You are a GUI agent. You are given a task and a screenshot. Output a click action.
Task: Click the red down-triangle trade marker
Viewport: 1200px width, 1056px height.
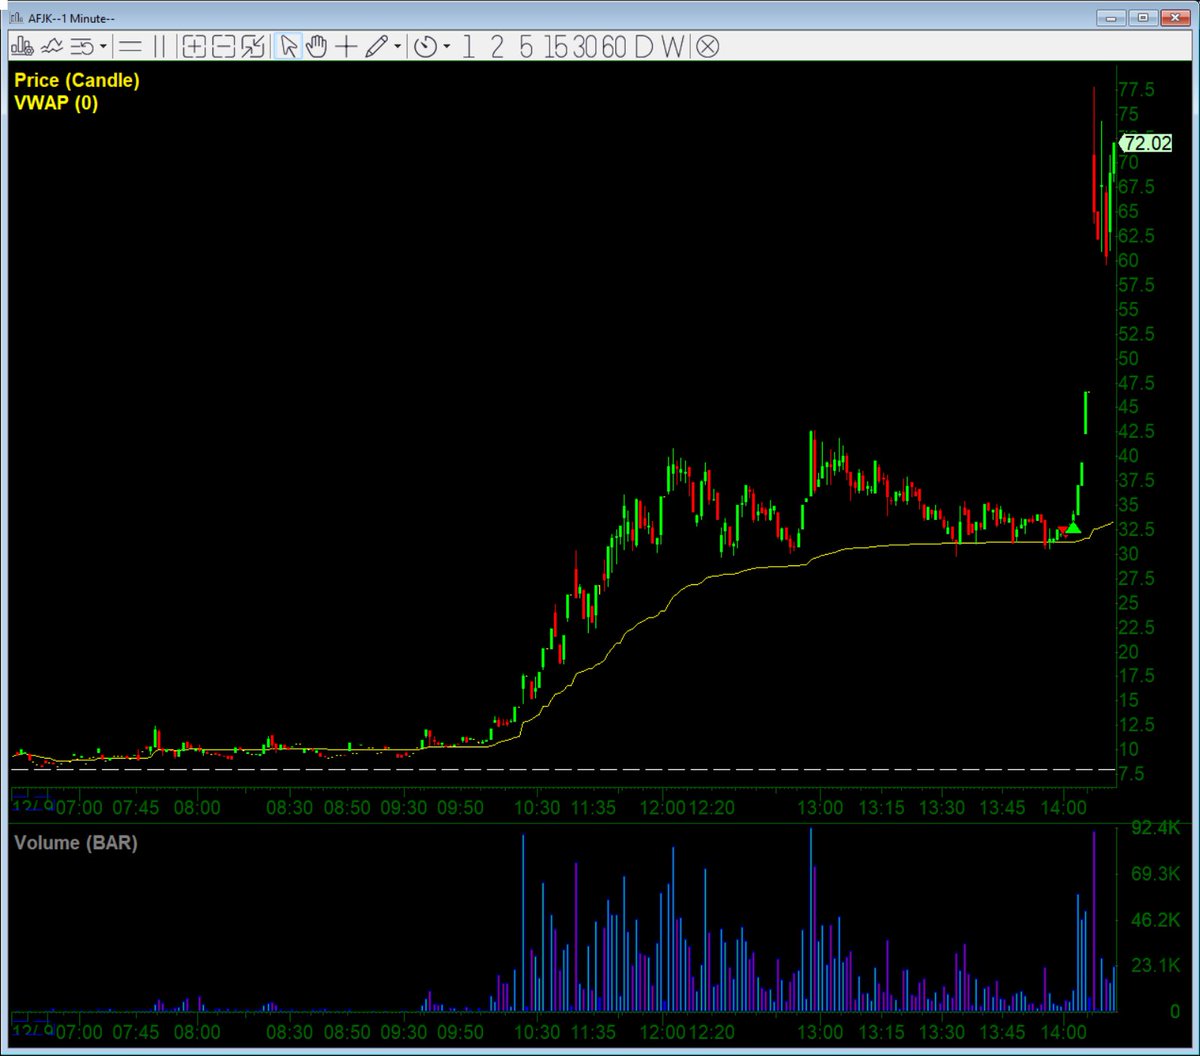[1062, 530]
